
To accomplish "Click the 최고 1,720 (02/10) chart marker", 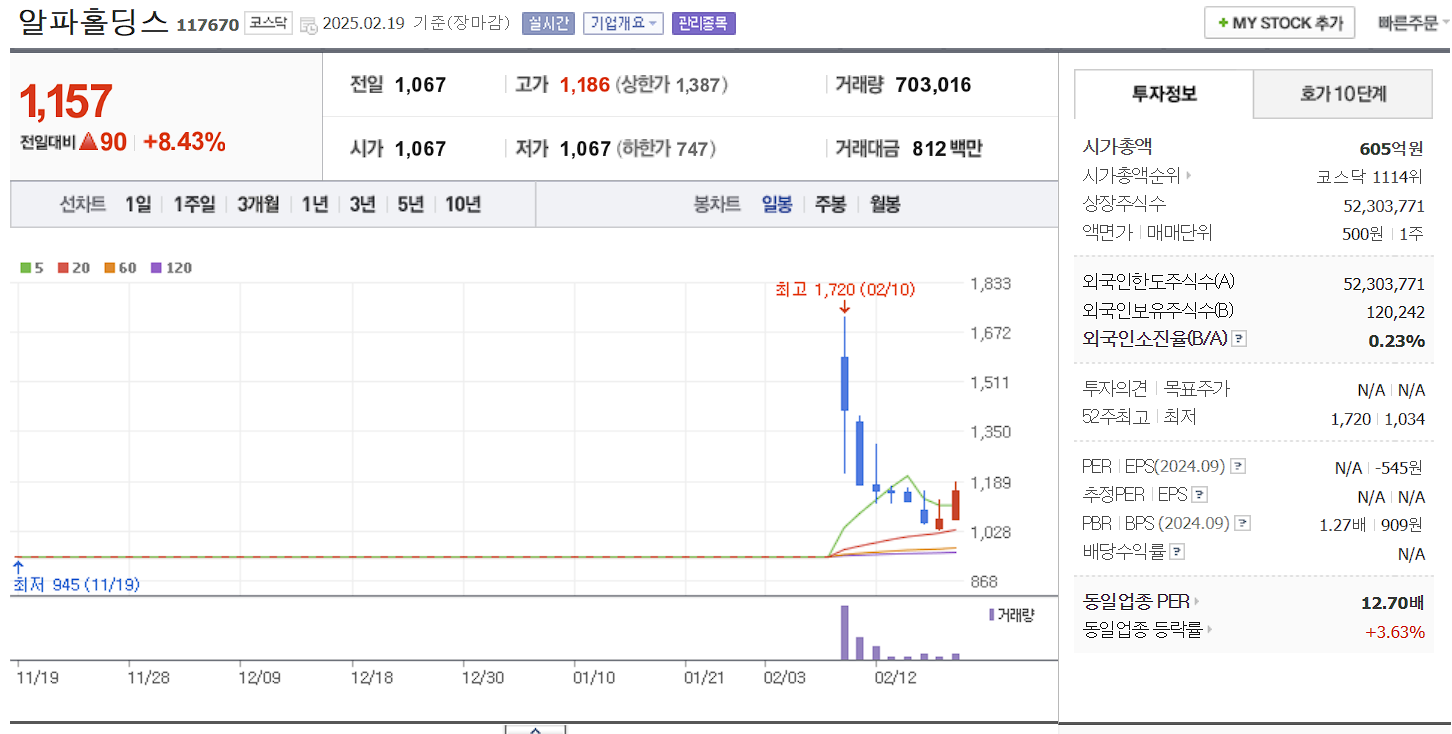I will pyautogui.click(x=845, y=291).
